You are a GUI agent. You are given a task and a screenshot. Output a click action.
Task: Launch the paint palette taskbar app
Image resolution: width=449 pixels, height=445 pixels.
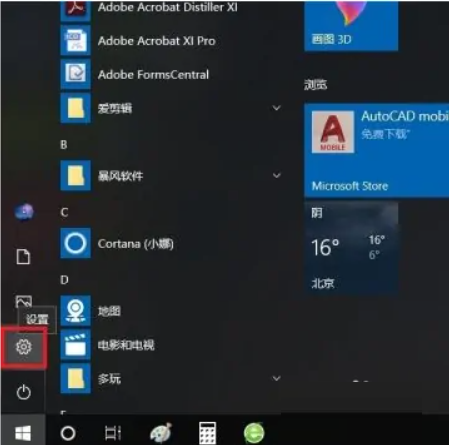[161, 433]
